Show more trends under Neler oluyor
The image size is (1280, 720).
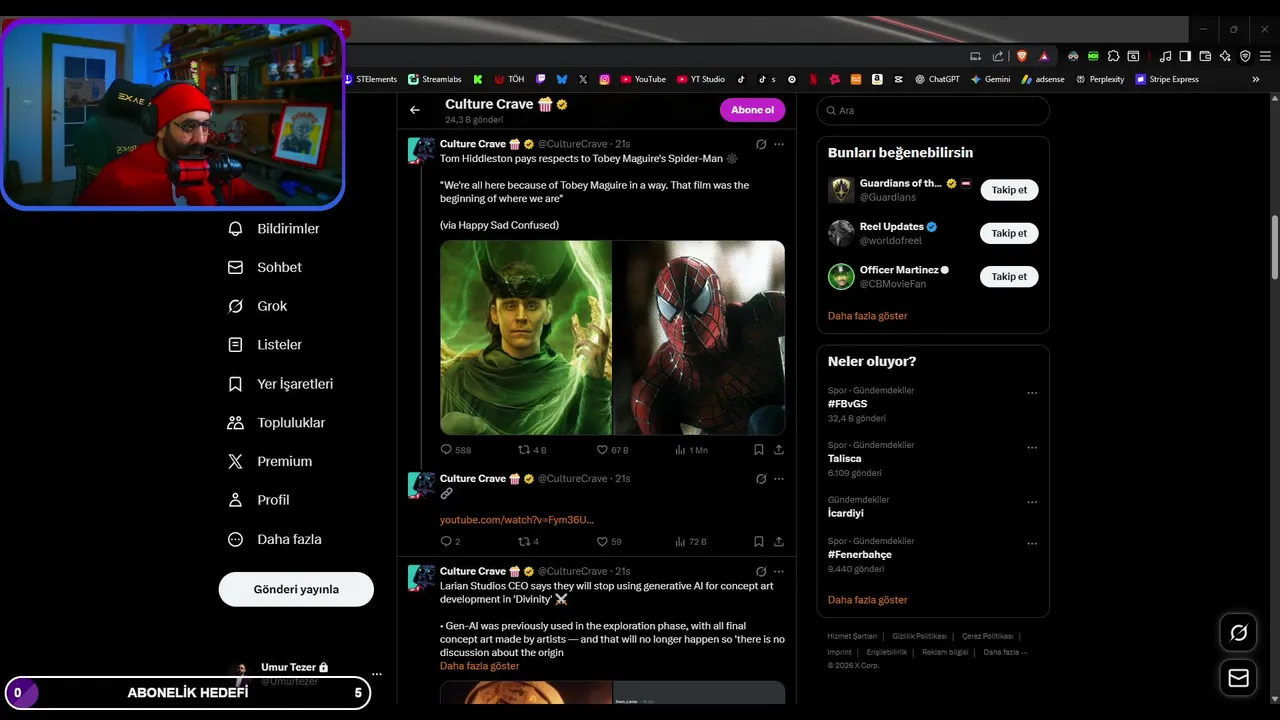pos(868,600)
